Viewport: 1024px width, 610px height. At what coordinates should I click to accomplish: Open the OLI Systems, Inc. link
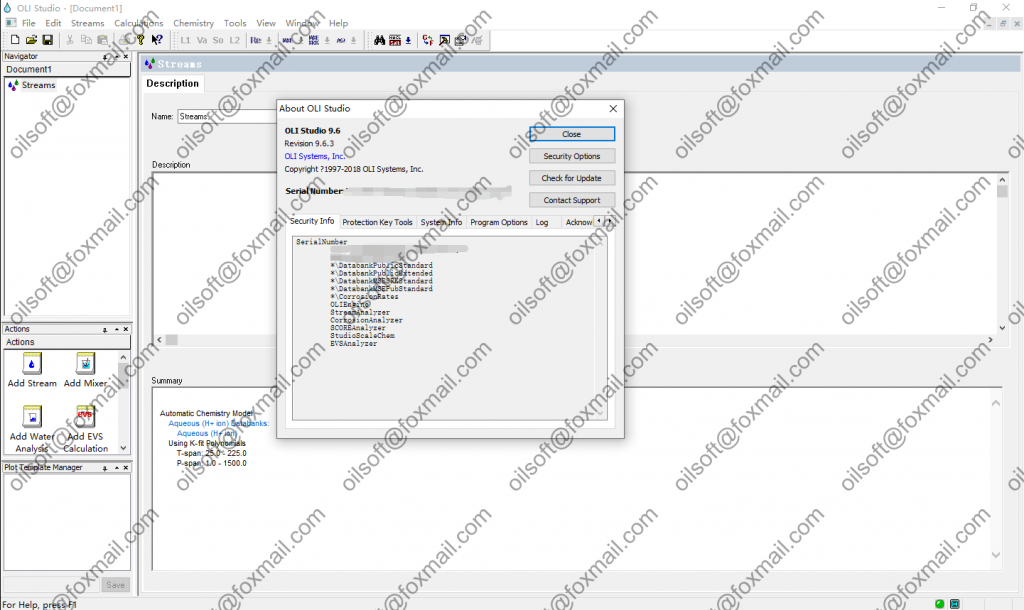point(314,156)
